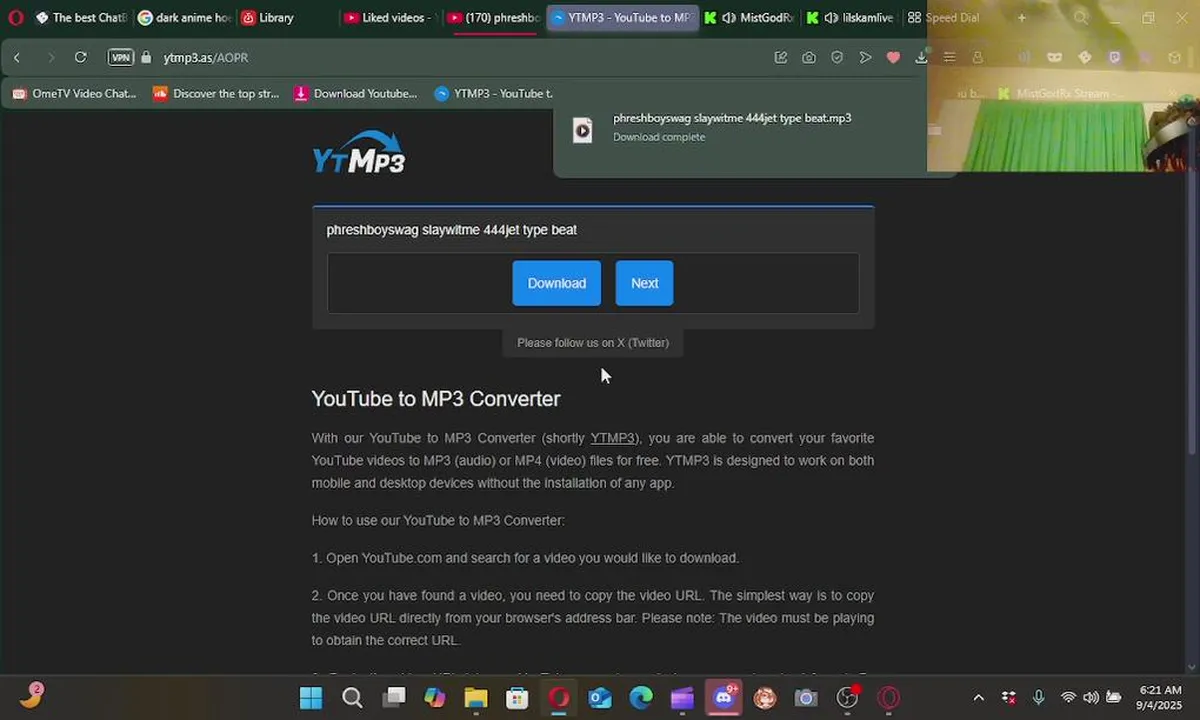Open Discord from the taskbar
This screenshot has width=1200, height=720.
(x=724, y=698)
